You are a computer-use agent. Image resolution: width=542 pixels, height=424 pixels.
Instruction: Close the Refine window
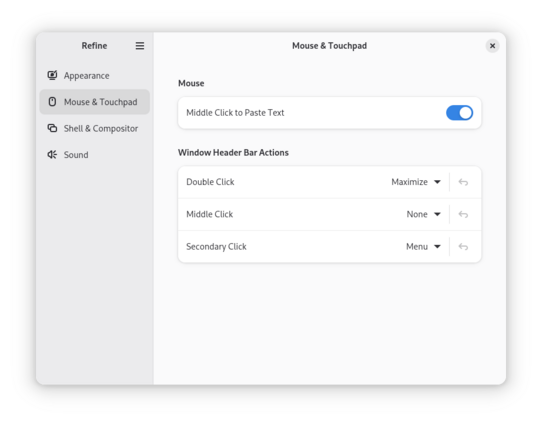(492, 46)
